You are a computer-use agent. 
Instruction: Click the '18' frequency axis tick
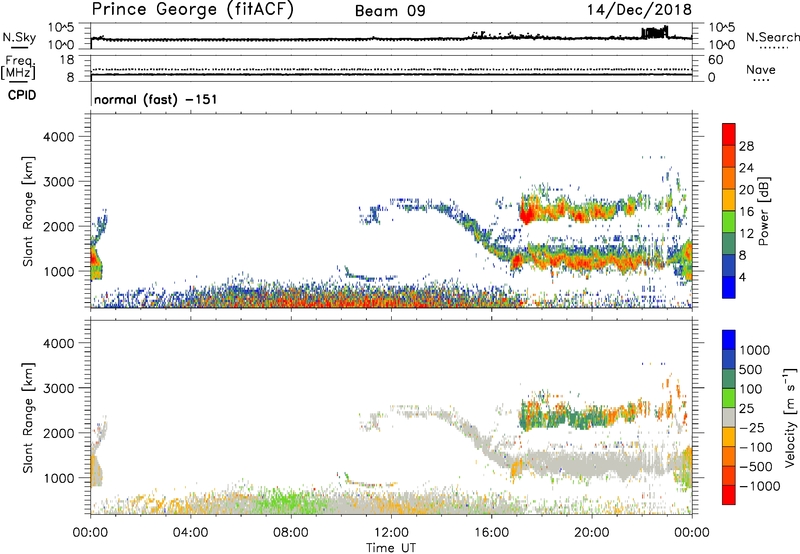[67, 60]
